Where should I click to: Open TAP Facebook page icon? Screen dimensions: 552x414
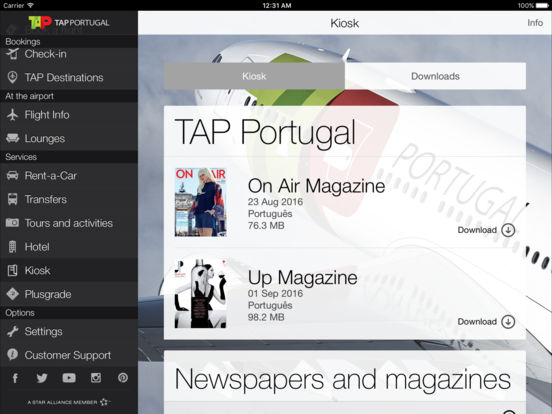click(15, 378)
